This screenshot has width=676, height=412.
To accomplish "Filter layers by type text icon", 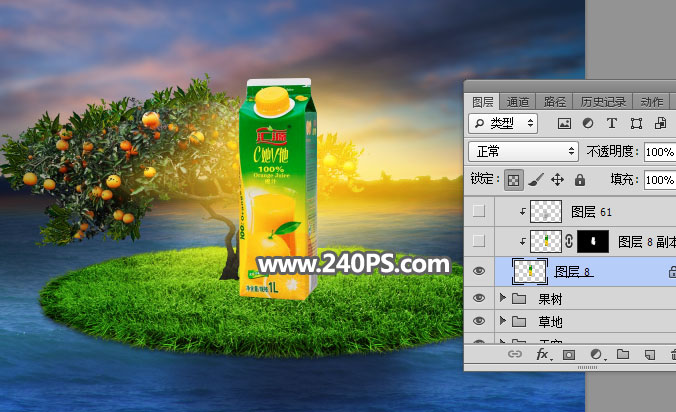I will point(612,124).
